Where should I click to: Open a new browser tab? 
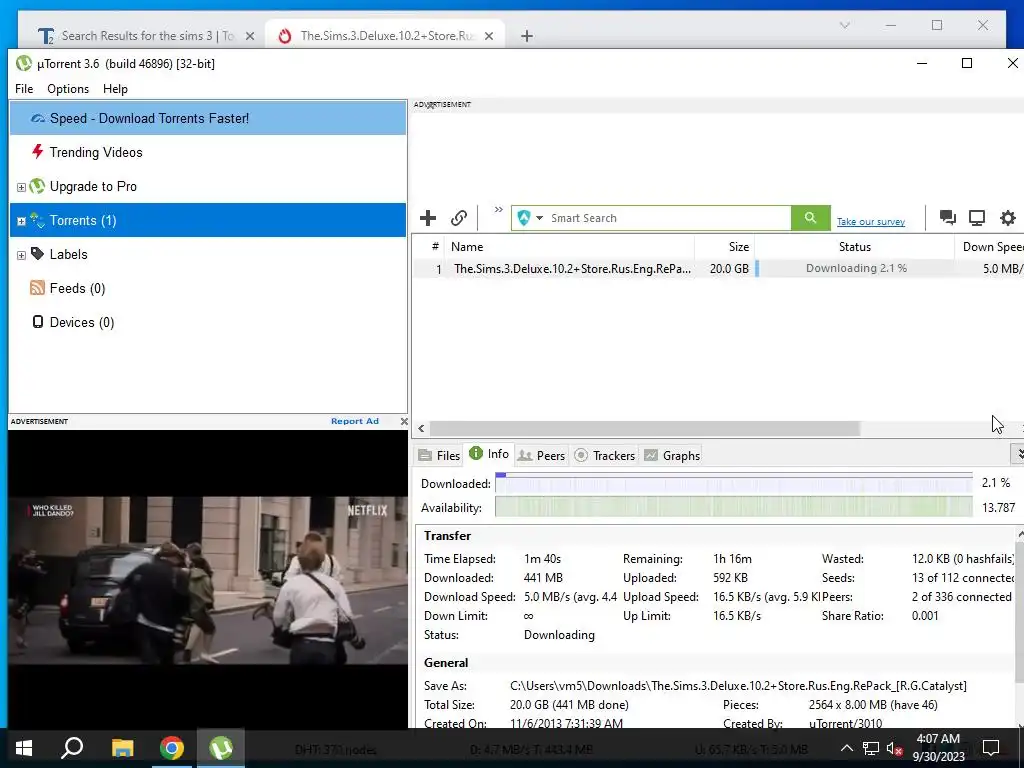(527, 36)
